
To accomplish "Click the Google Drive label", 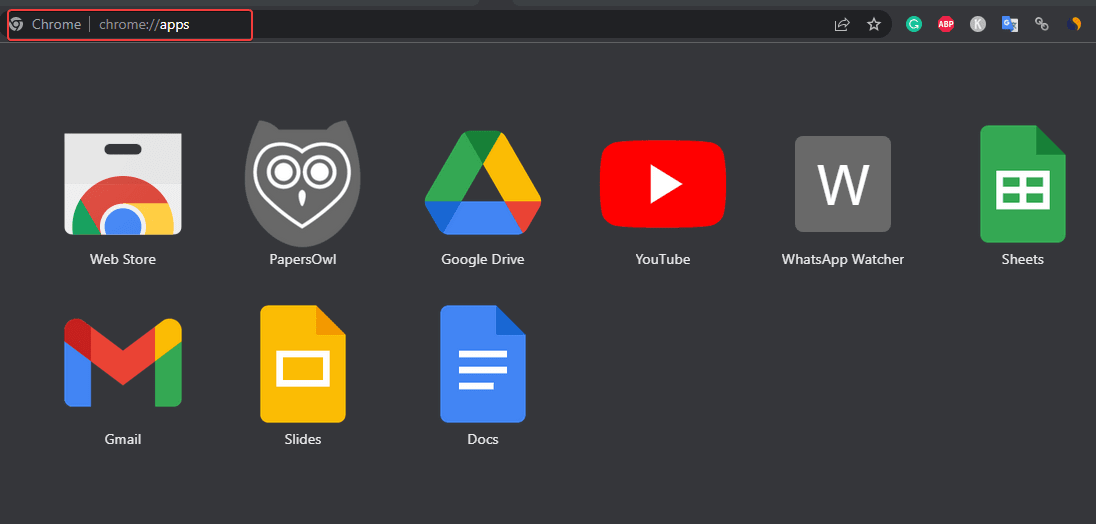I will coord(483,259).
